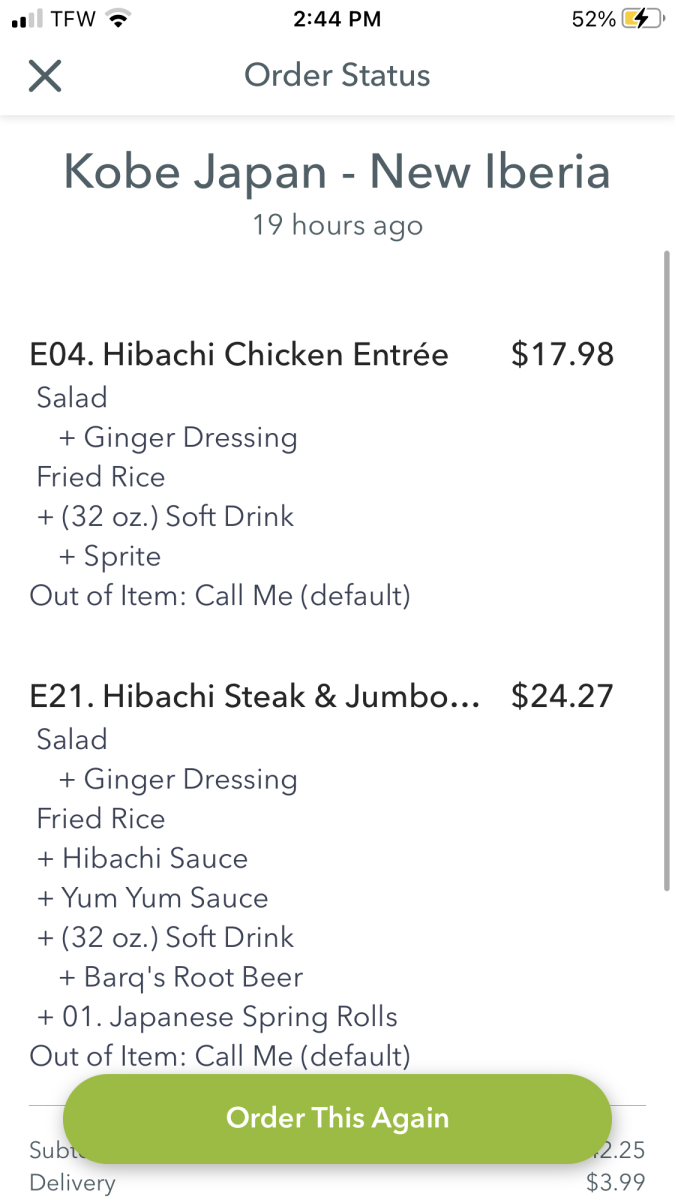The image size is (675, 1200).
Task: Tap the Order This Again button
Action: [x=337, y=1118]
